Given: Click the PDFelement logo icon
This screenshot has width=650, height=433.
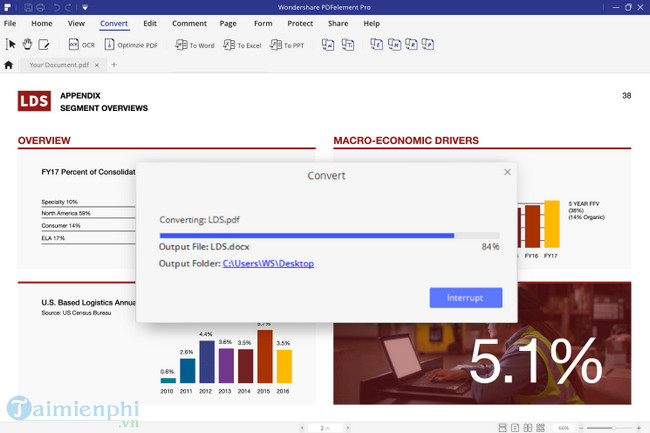Looking at the screenshot, I should [7, 7].
